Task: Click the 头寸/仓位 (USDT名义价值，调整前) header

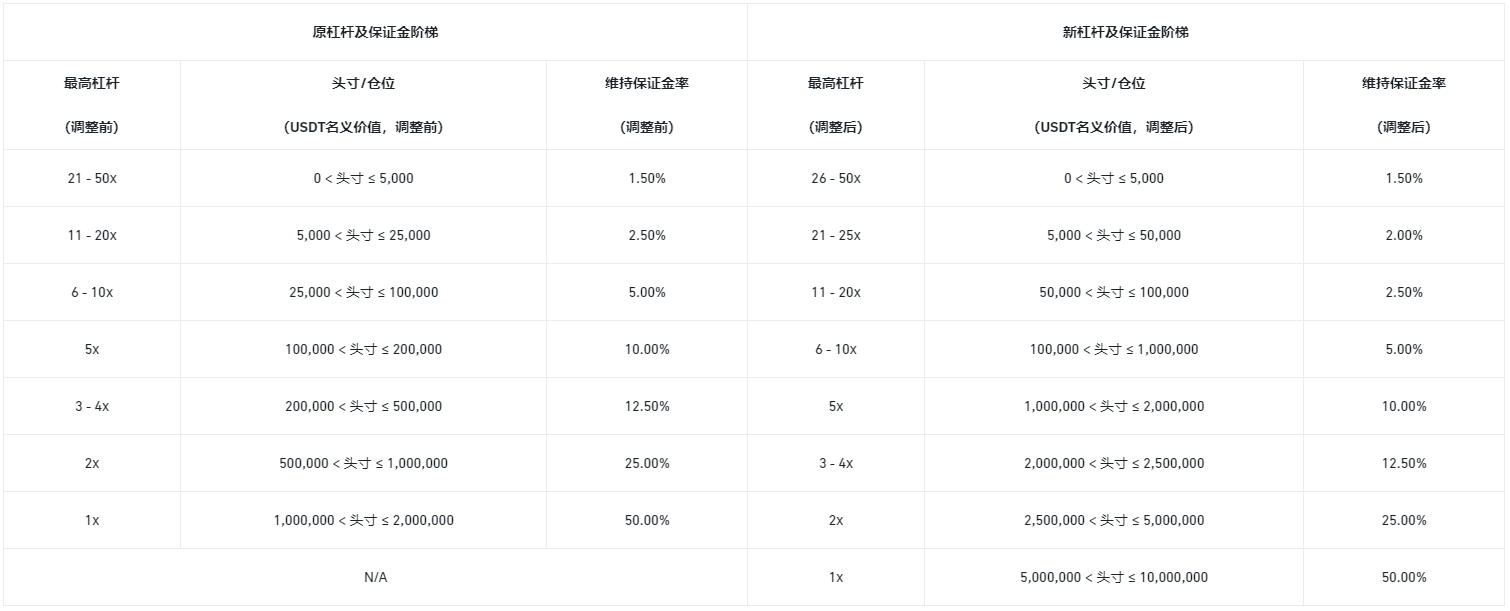Action: 363,105
